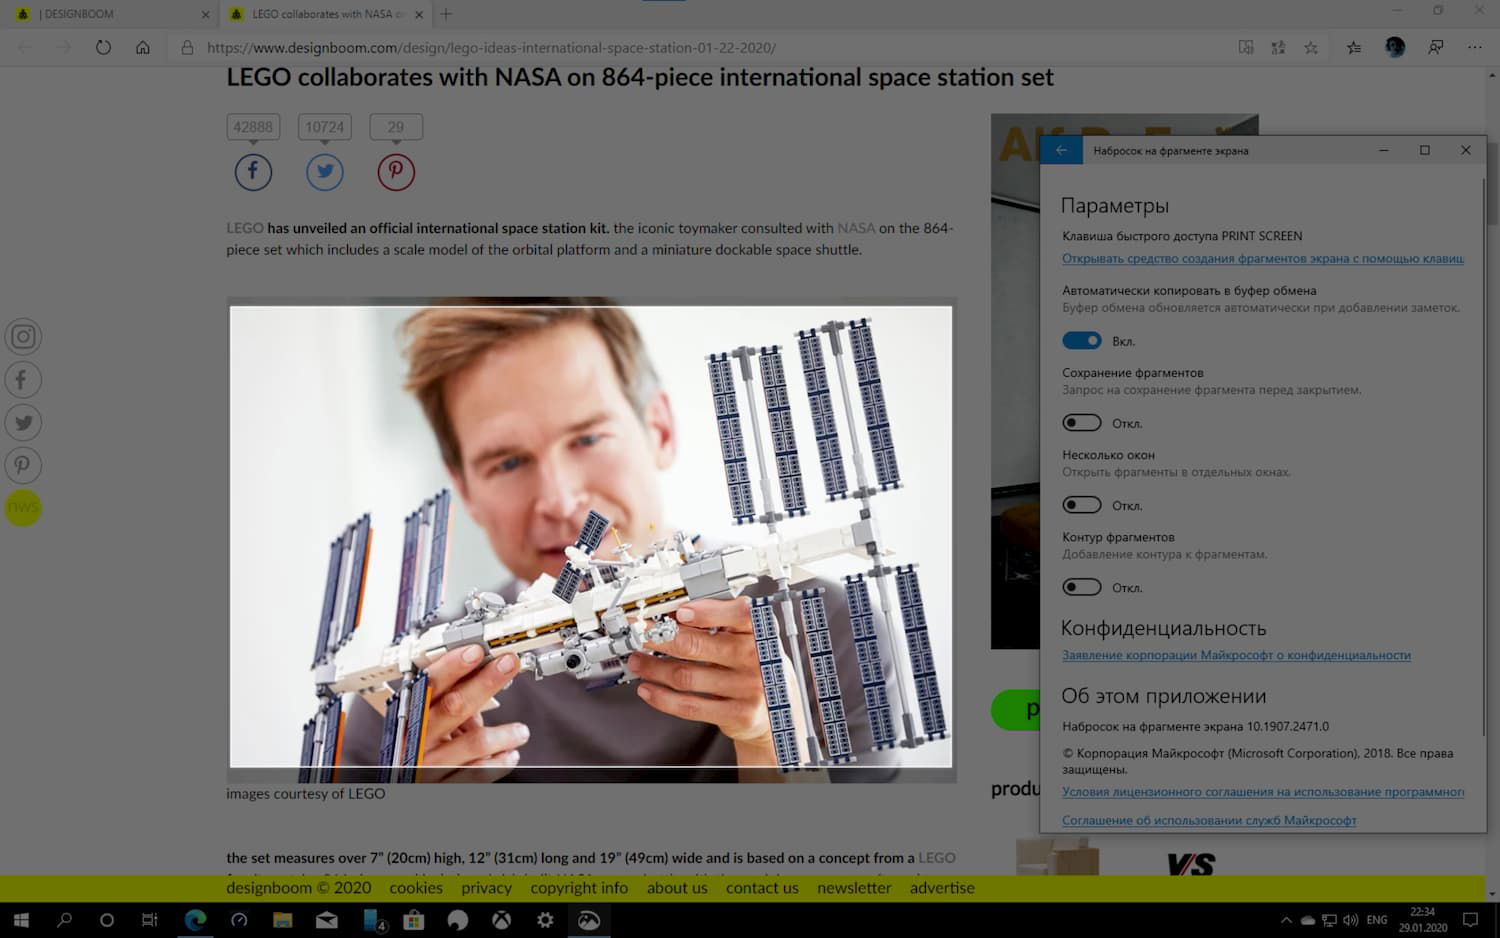Image resolution: width=1500 pixels, height=938 pixels.
Task: Open Windows Settings gear on the taskbar
Action: click(545, 920)
